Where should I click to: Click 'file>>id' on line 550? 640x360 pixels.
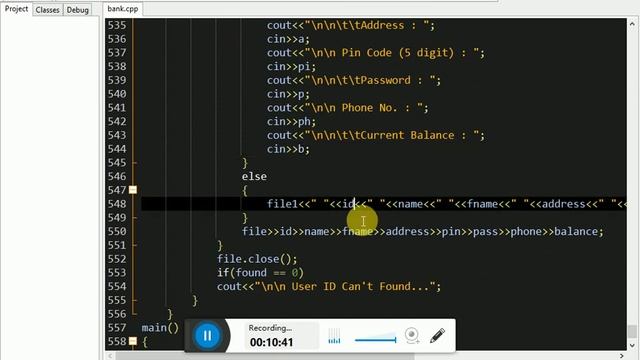[267, 231]
